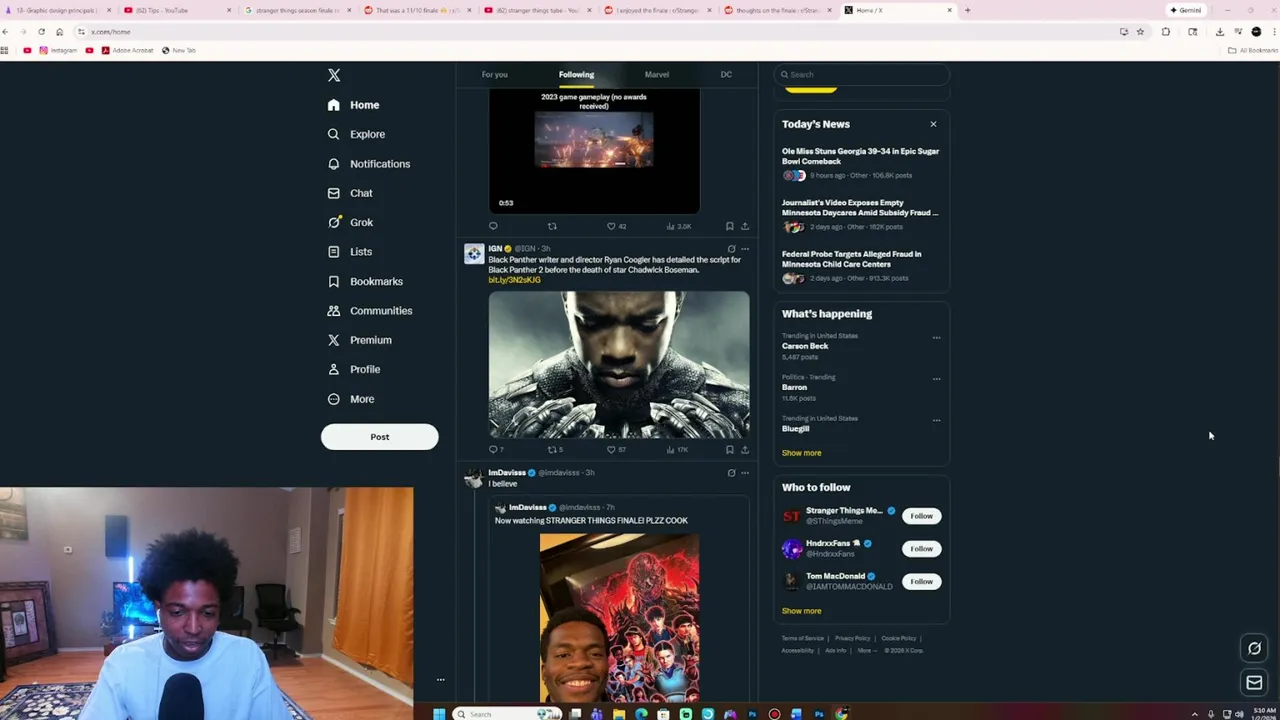The image size is (1280, 720).
Task: Open the bit.ly link in IGN post
Action: pos(514,280)
